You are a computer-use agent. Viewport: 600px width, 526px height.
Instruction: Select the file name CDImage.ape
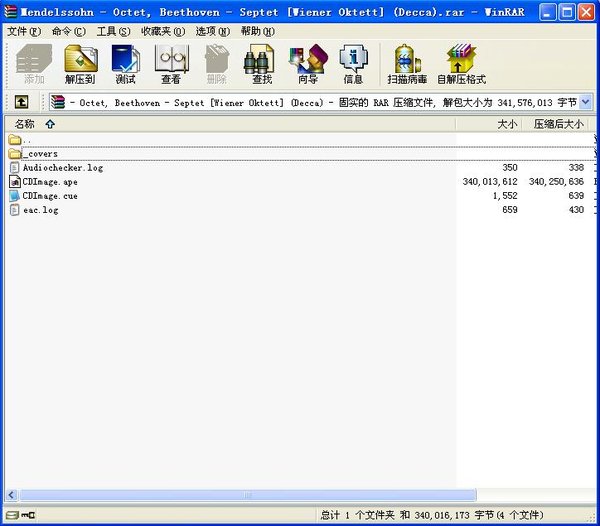click(50, 182)
